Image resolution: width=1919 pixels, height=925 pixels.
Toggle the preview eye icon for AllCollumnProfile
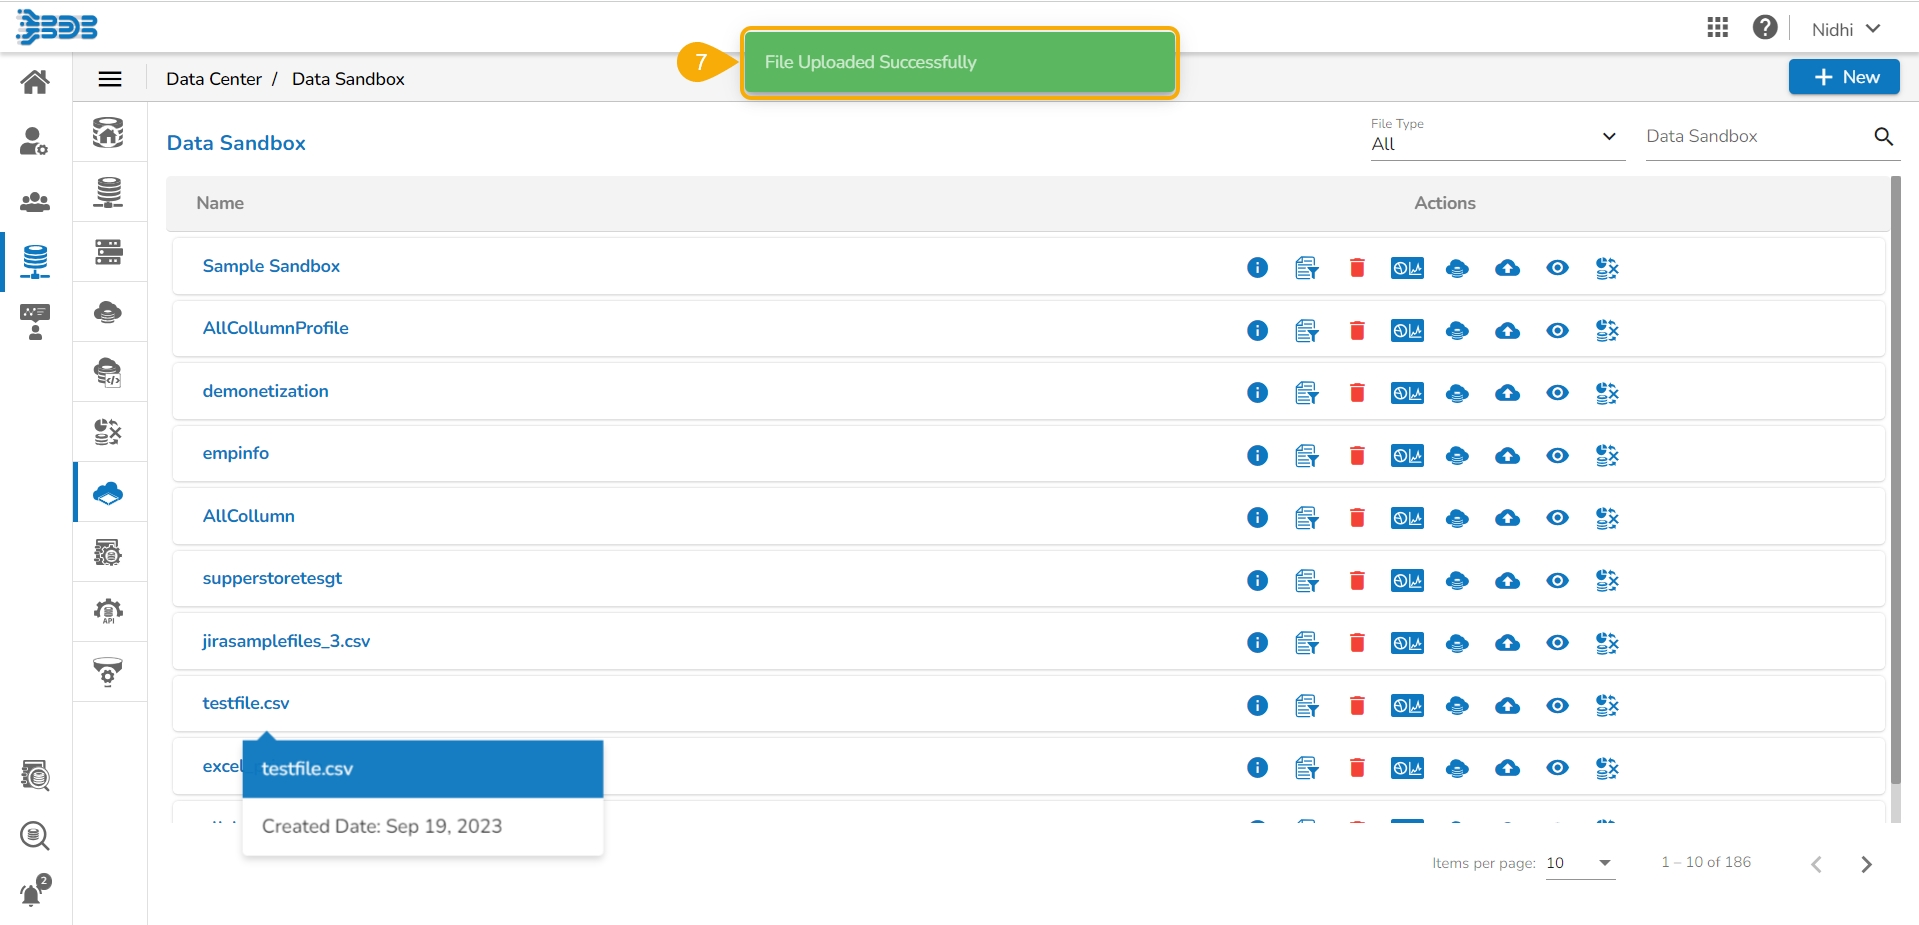pyautogui.click(x=1557, y=331)
